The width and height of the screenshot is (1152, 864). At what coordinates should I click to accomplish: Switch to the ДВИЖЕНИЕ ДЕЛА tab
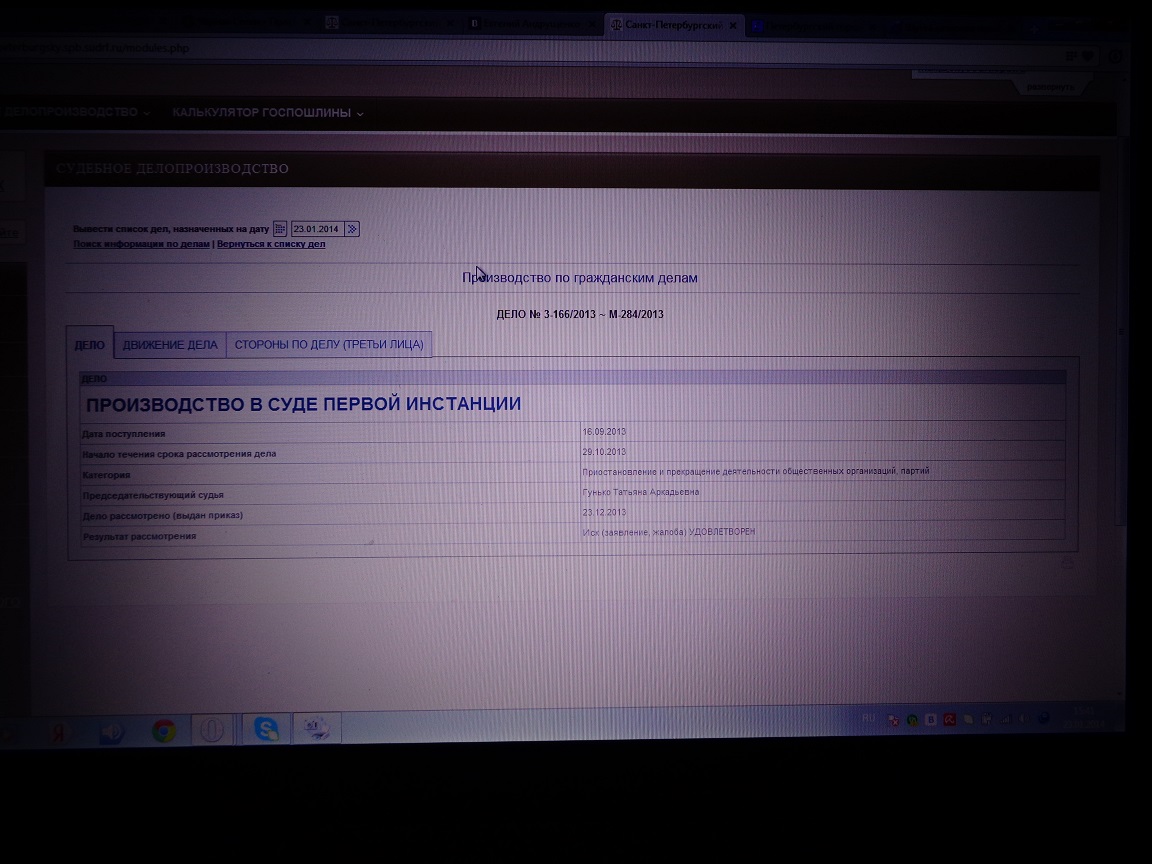click(x=170, y=345)
